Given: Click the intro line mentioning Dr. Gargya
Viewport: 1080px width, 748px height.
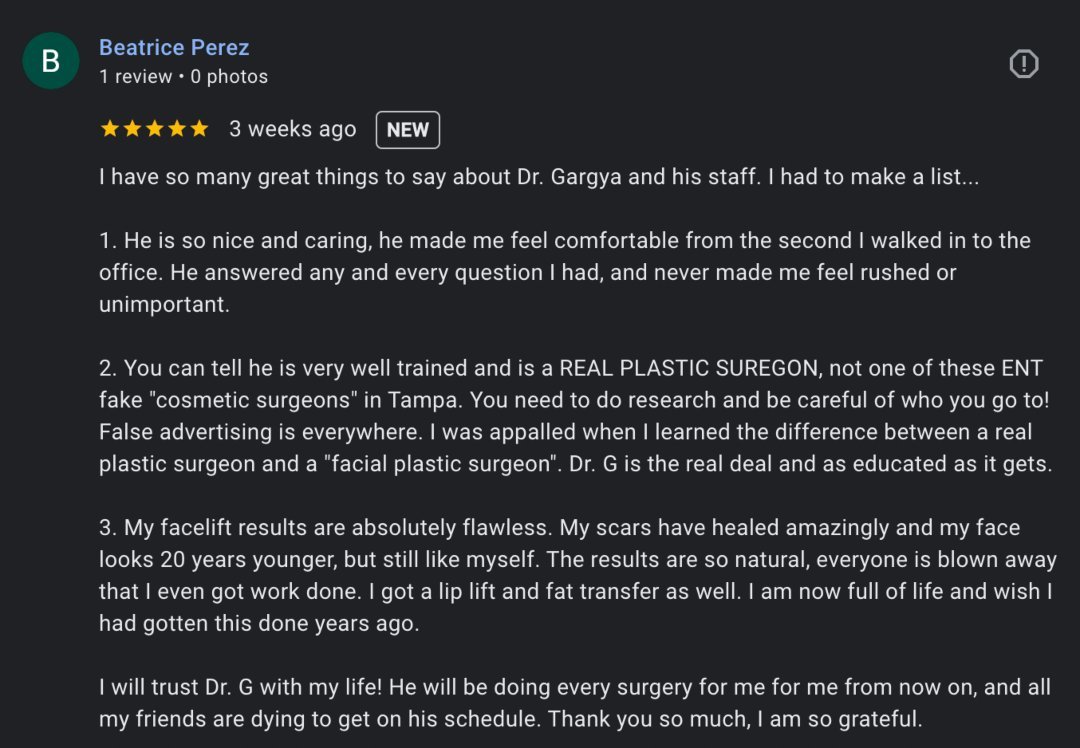Looking at the screenshot, I should pos(539,177).
